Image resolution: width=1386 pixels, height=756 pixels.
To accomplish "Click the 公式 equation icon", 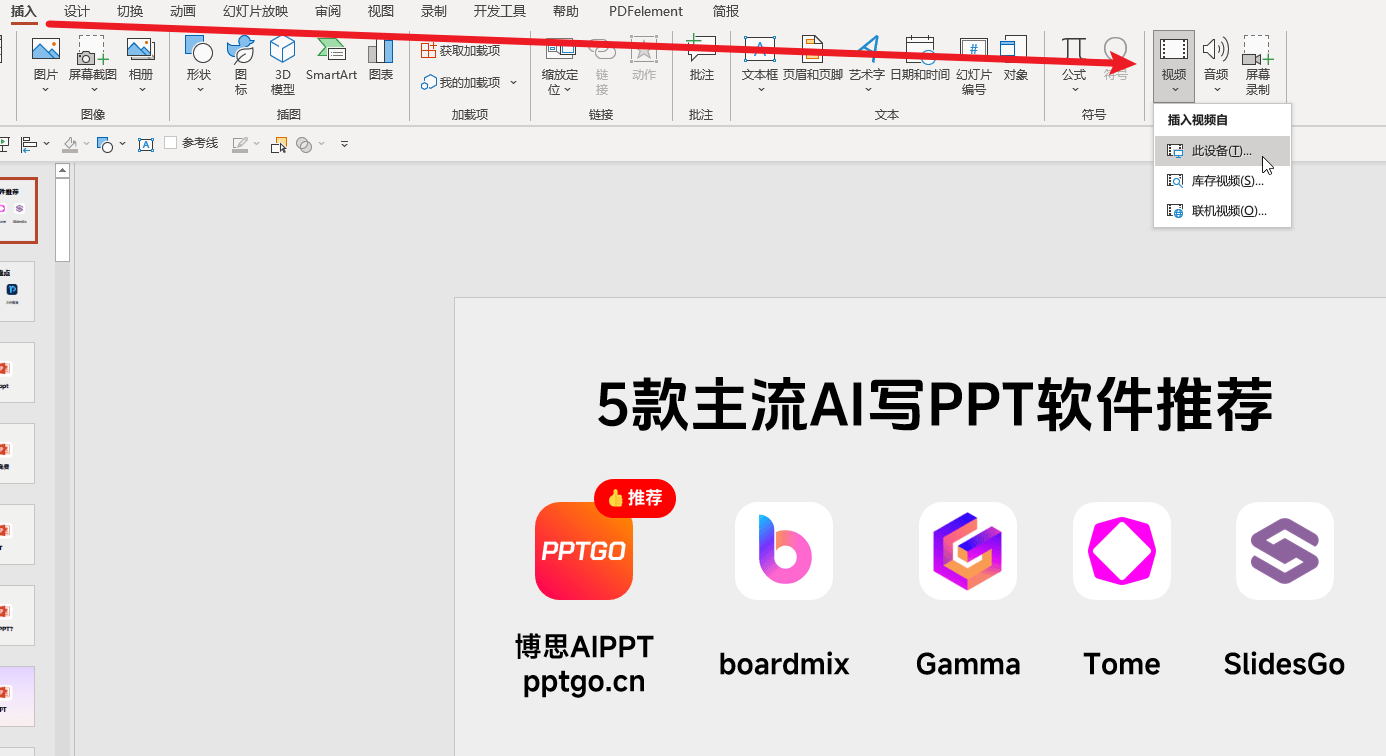I will coord(1074,50).
